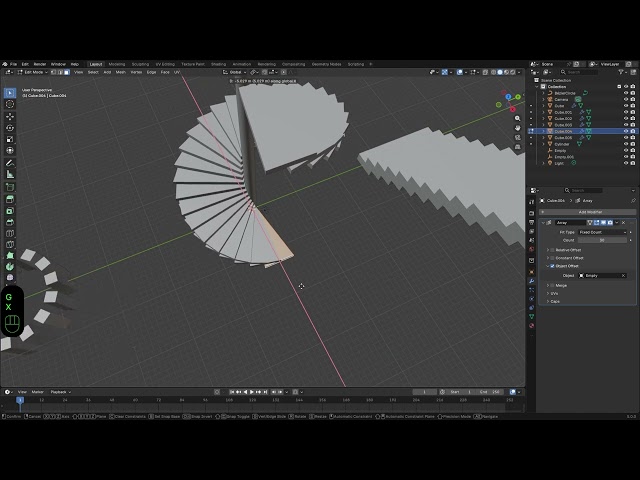
Task: Switch to face select mode
Action: click(67, 72)
